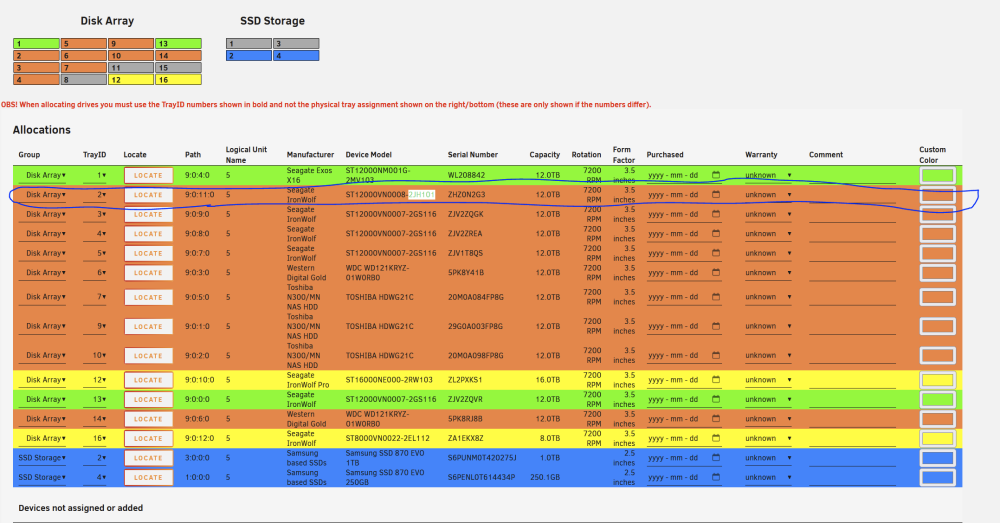Image resolution: width=1000 pixels, height=523 pixels.
Task: Select Disk Array tray 15 slot
Action: [179, 68]
